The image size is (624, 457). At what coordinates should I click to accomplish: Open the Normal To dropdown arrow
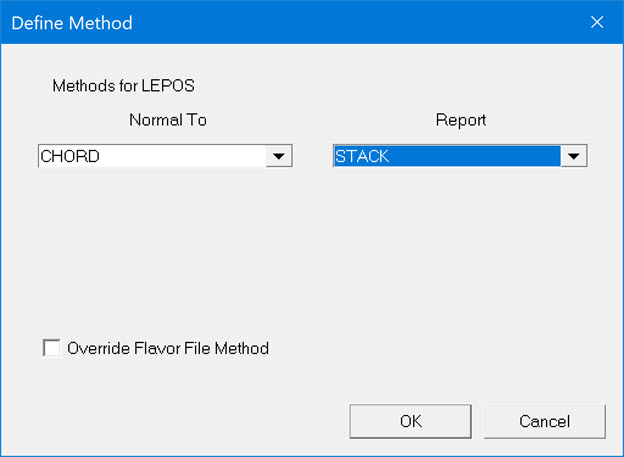(279, 157)
